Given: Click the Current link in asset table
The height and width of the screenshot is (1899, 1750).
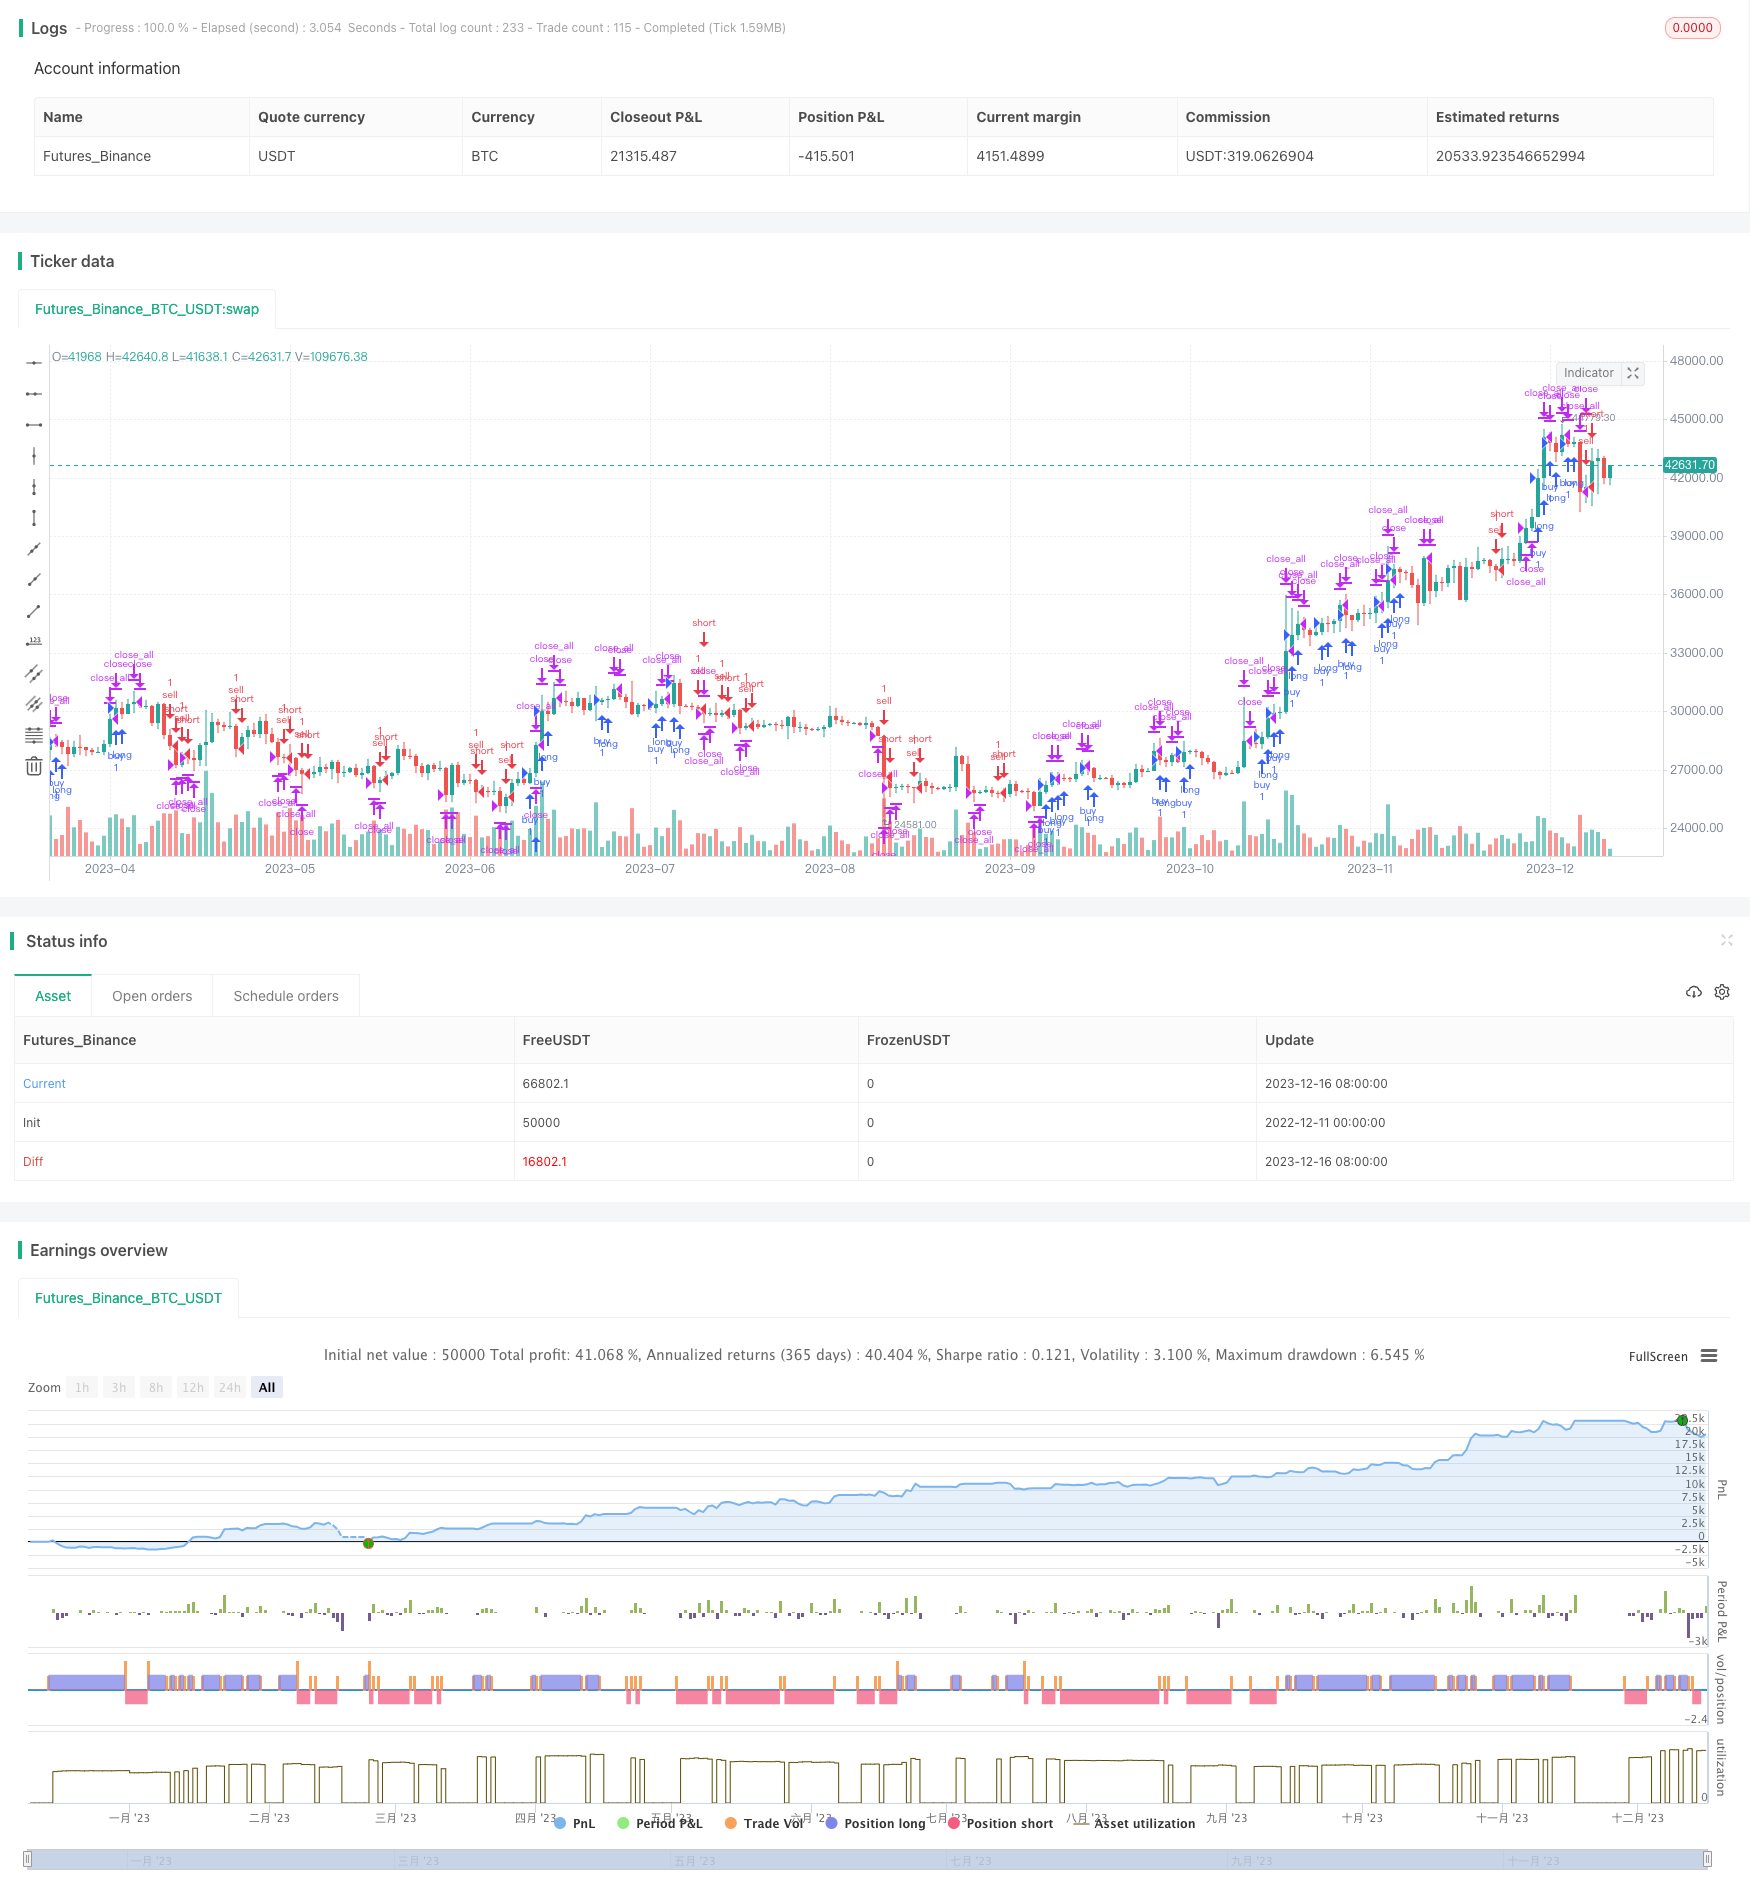Looking at the screenshot, I should 44,1084.
